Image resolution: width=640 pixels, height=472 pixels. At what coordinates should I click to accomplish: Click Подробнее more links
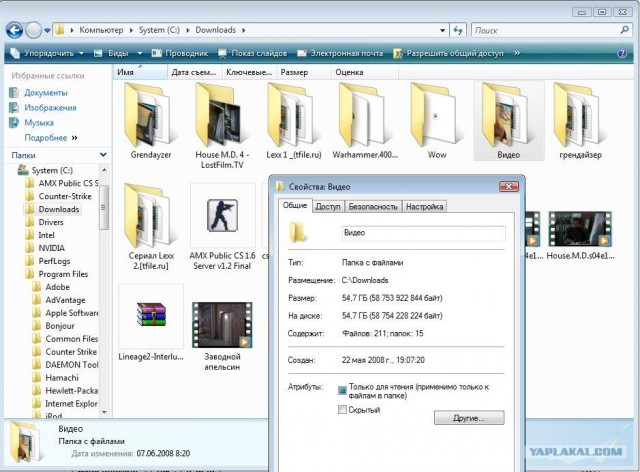51,138
